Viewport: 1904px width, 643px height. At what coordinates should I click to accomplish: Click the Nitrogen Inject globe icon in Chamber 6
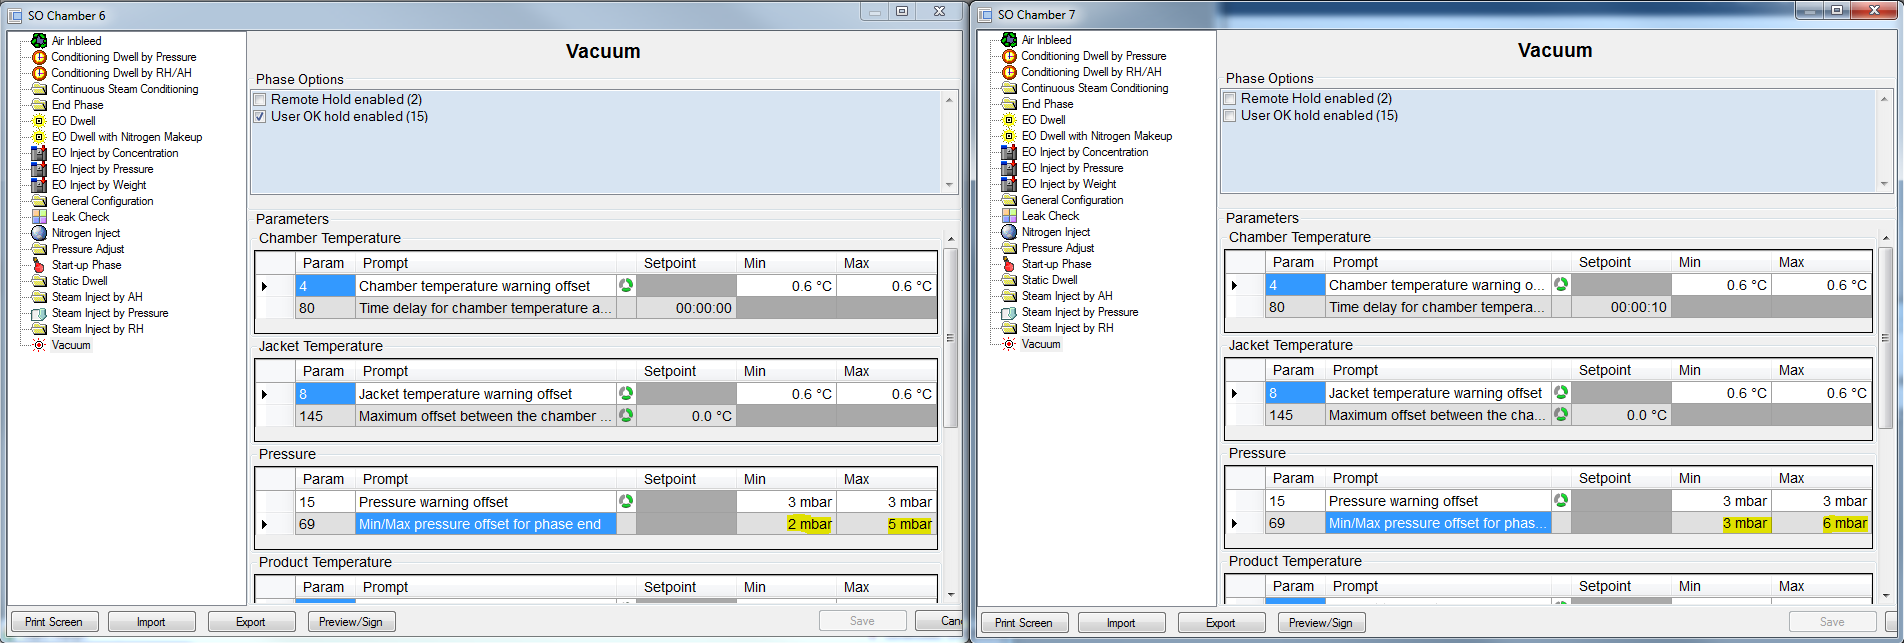[x=39, y=233]
